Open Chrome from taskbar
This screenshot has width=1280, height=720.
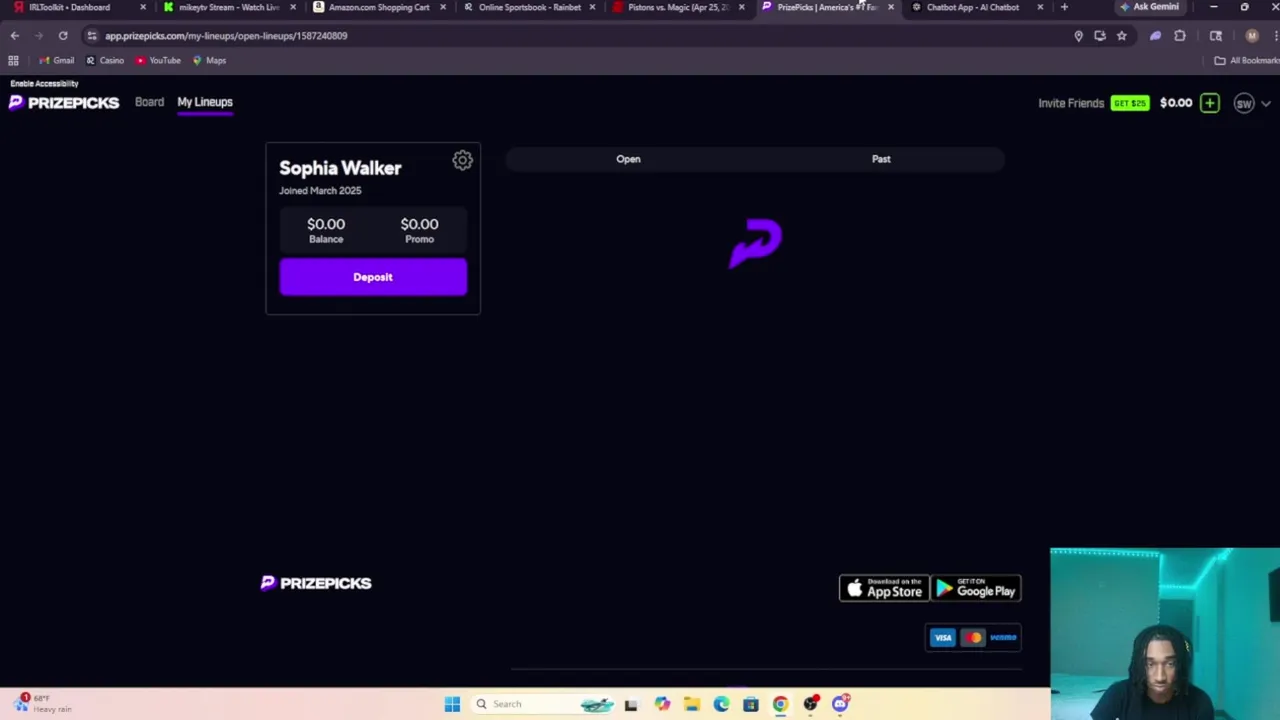click(x=780, y=704)
